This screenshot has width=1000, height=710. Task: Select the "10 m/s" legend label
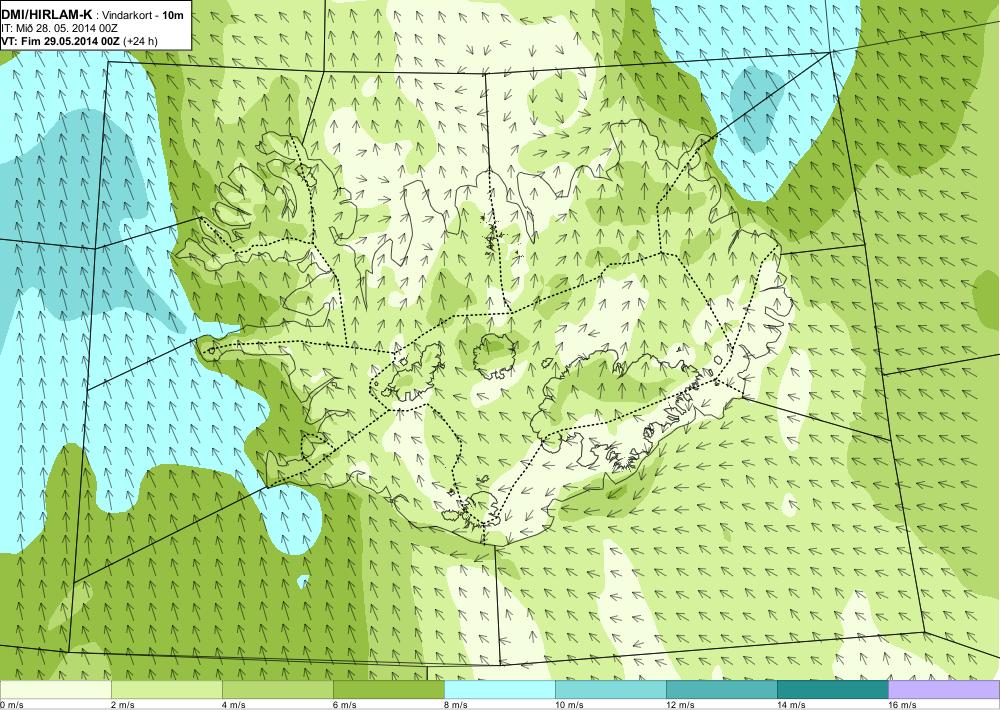pyautogui.click(x=570, y=705)
